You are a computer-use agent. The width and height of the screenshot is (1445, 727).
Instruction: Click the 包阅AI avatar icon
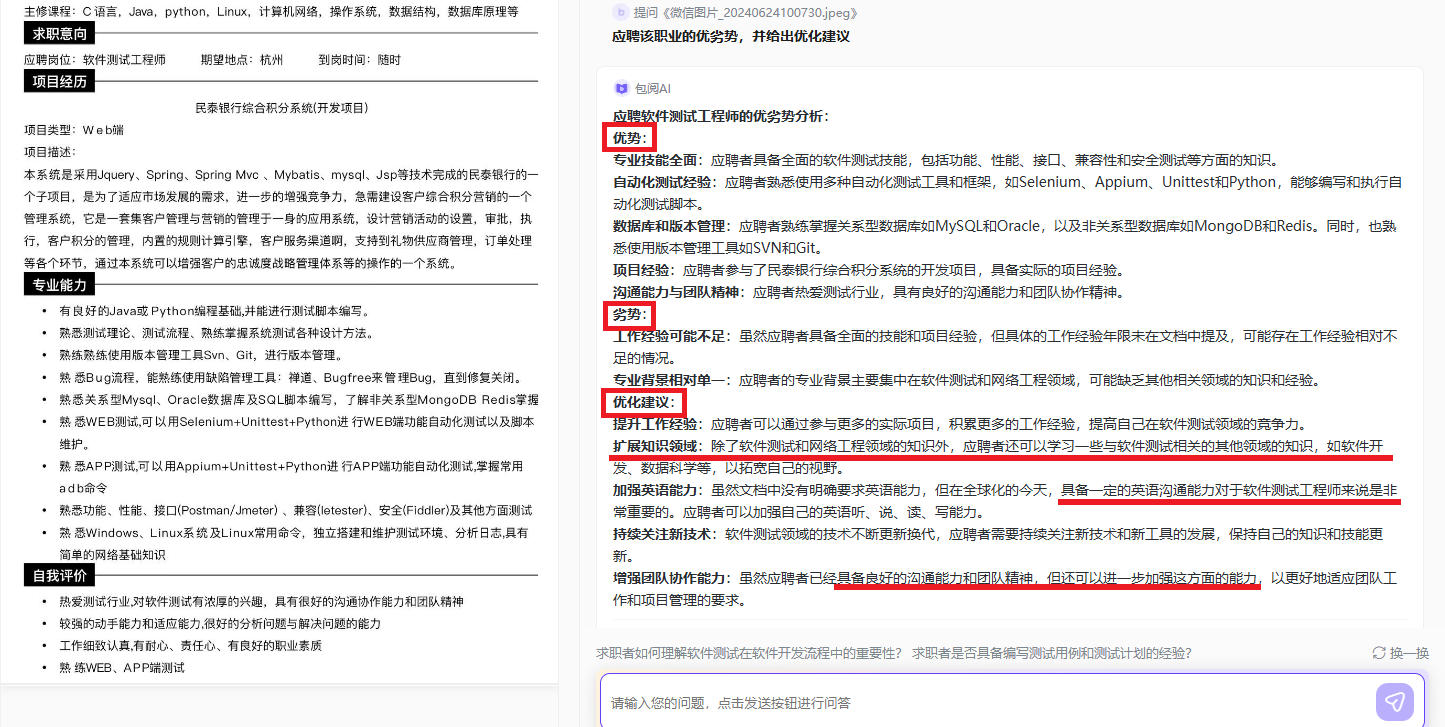click(621, 88)
